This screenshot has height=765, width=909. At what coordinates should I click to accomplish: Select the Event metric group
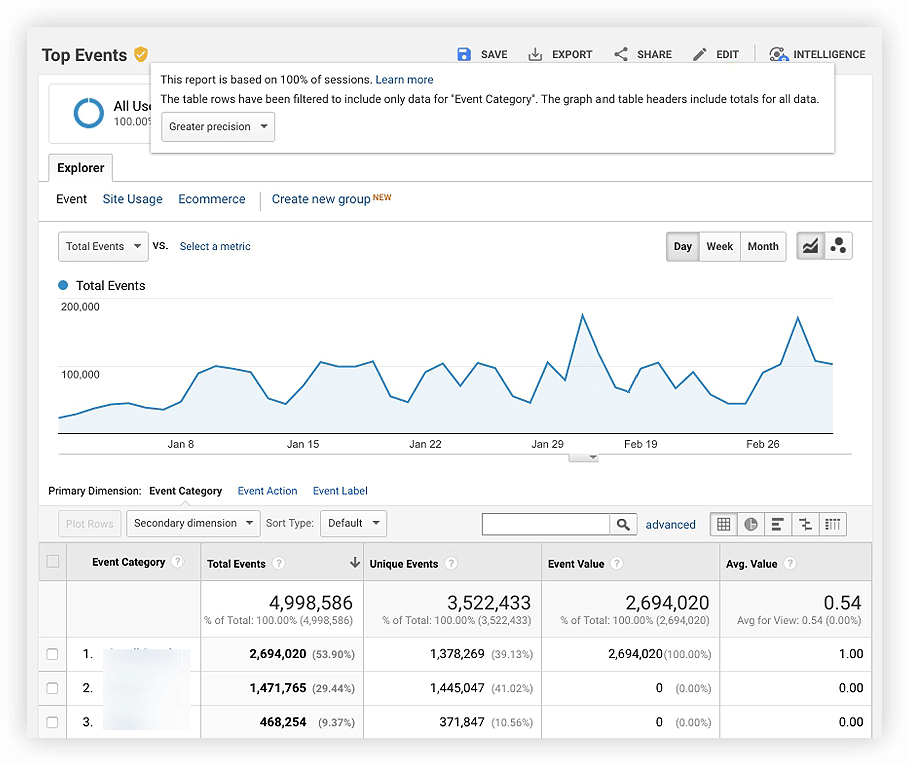tap(71, 199)
